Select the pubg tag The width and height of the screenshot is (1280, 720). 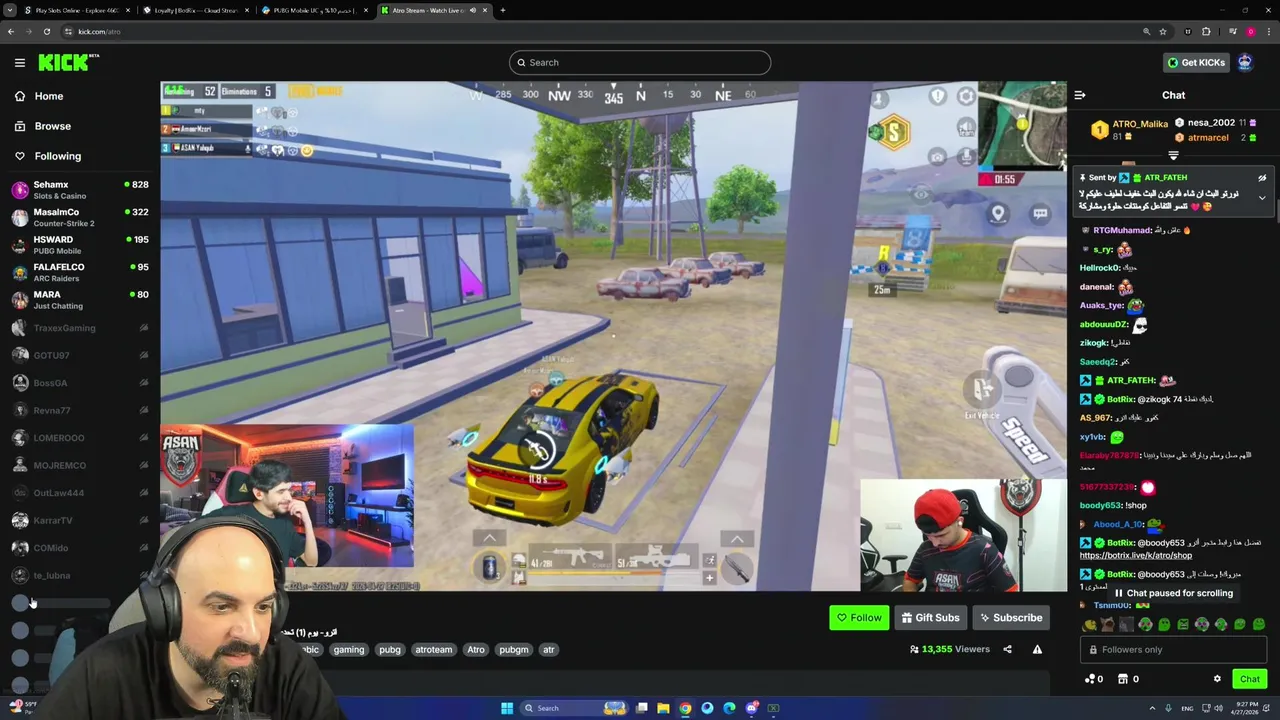(390, 649)
